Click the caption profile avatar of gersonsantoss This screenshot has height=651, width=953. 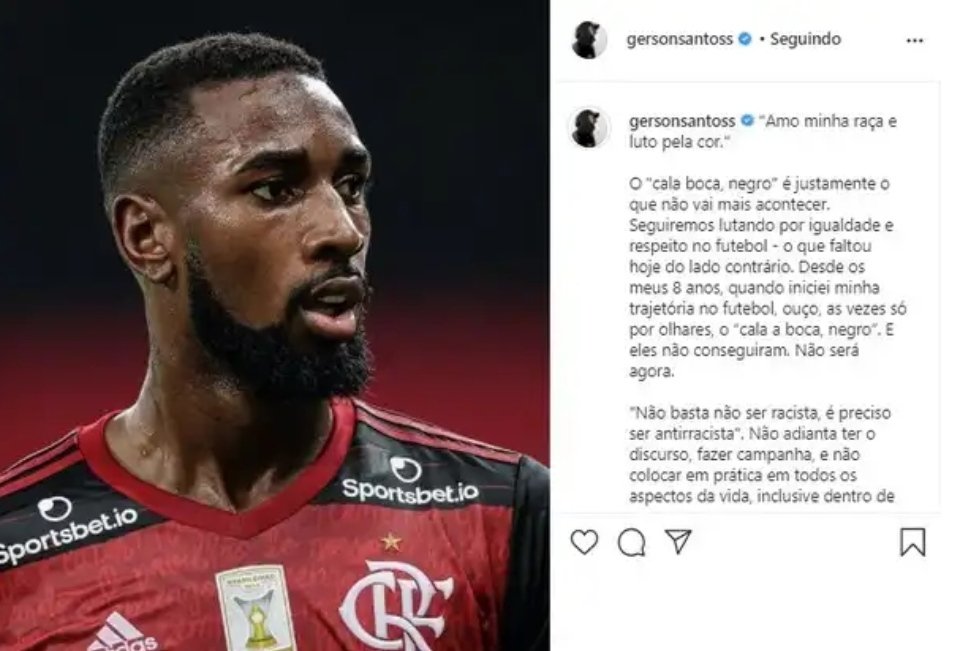588,128
